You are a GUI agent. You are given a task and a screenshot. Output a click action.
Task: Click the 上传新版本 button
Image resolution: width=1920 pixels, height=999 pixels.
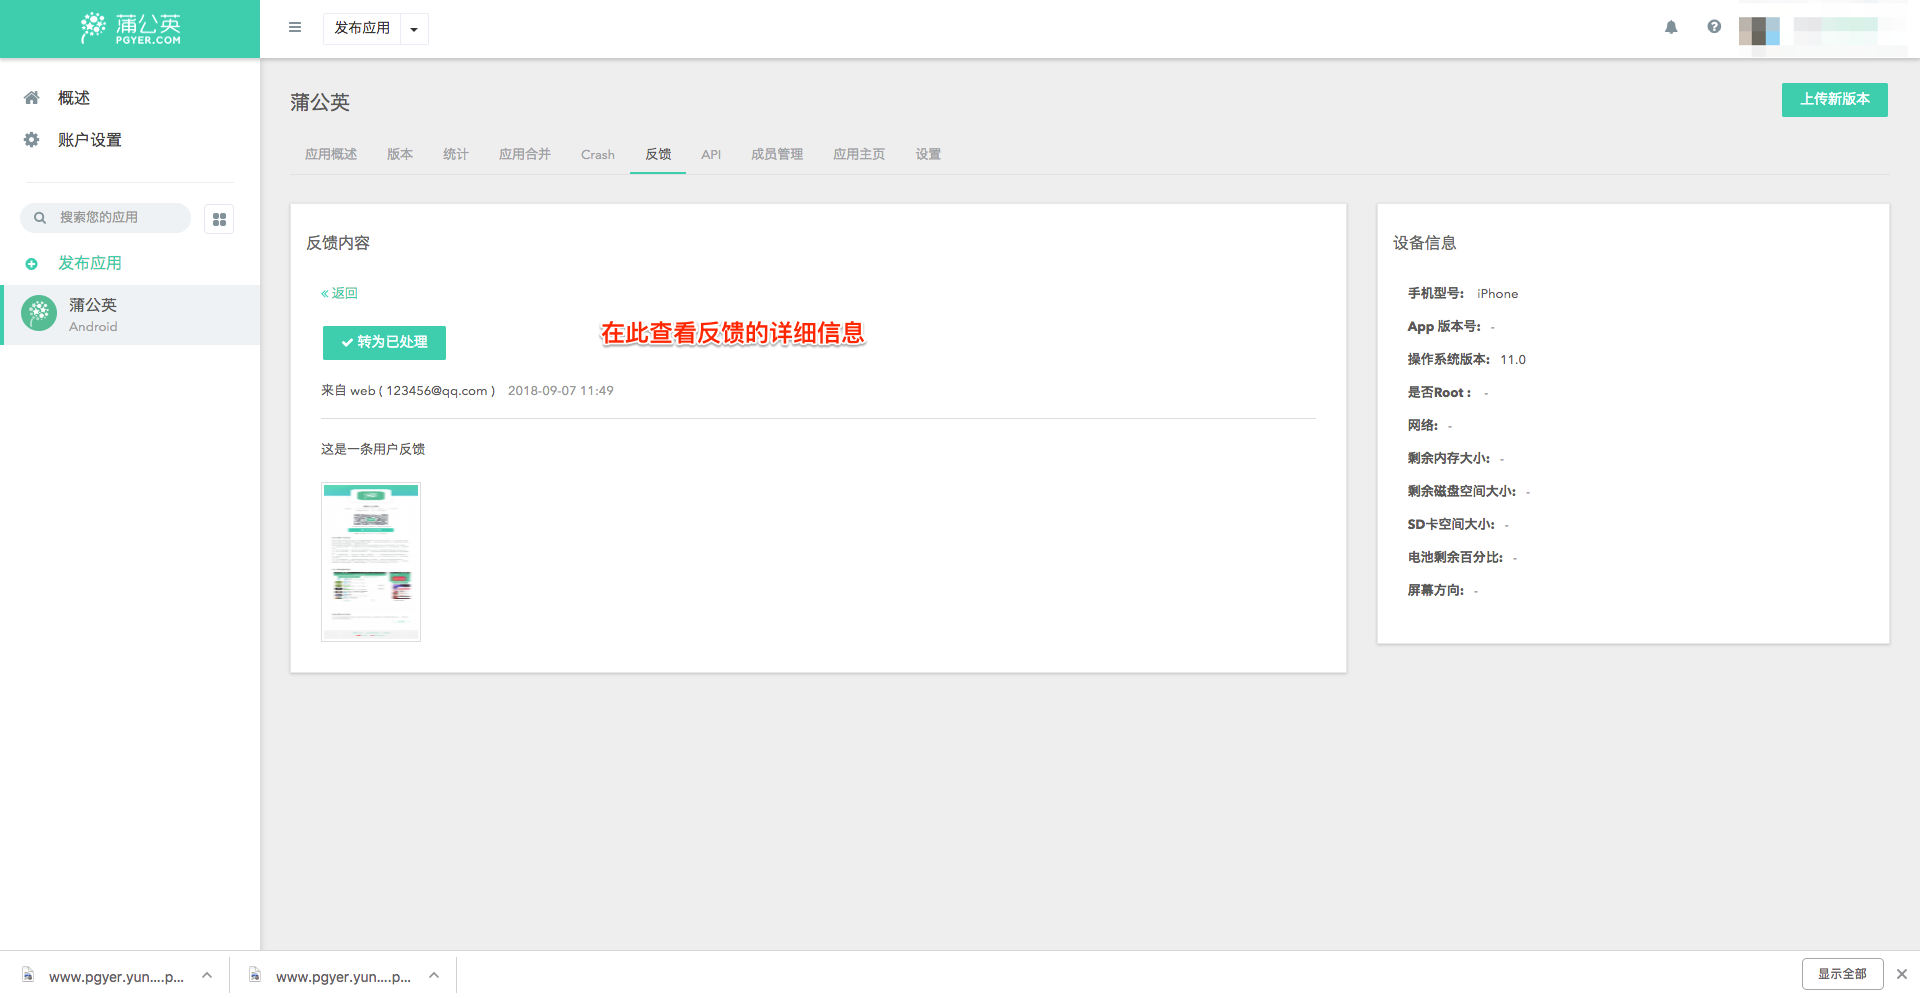click(1834, 100)
